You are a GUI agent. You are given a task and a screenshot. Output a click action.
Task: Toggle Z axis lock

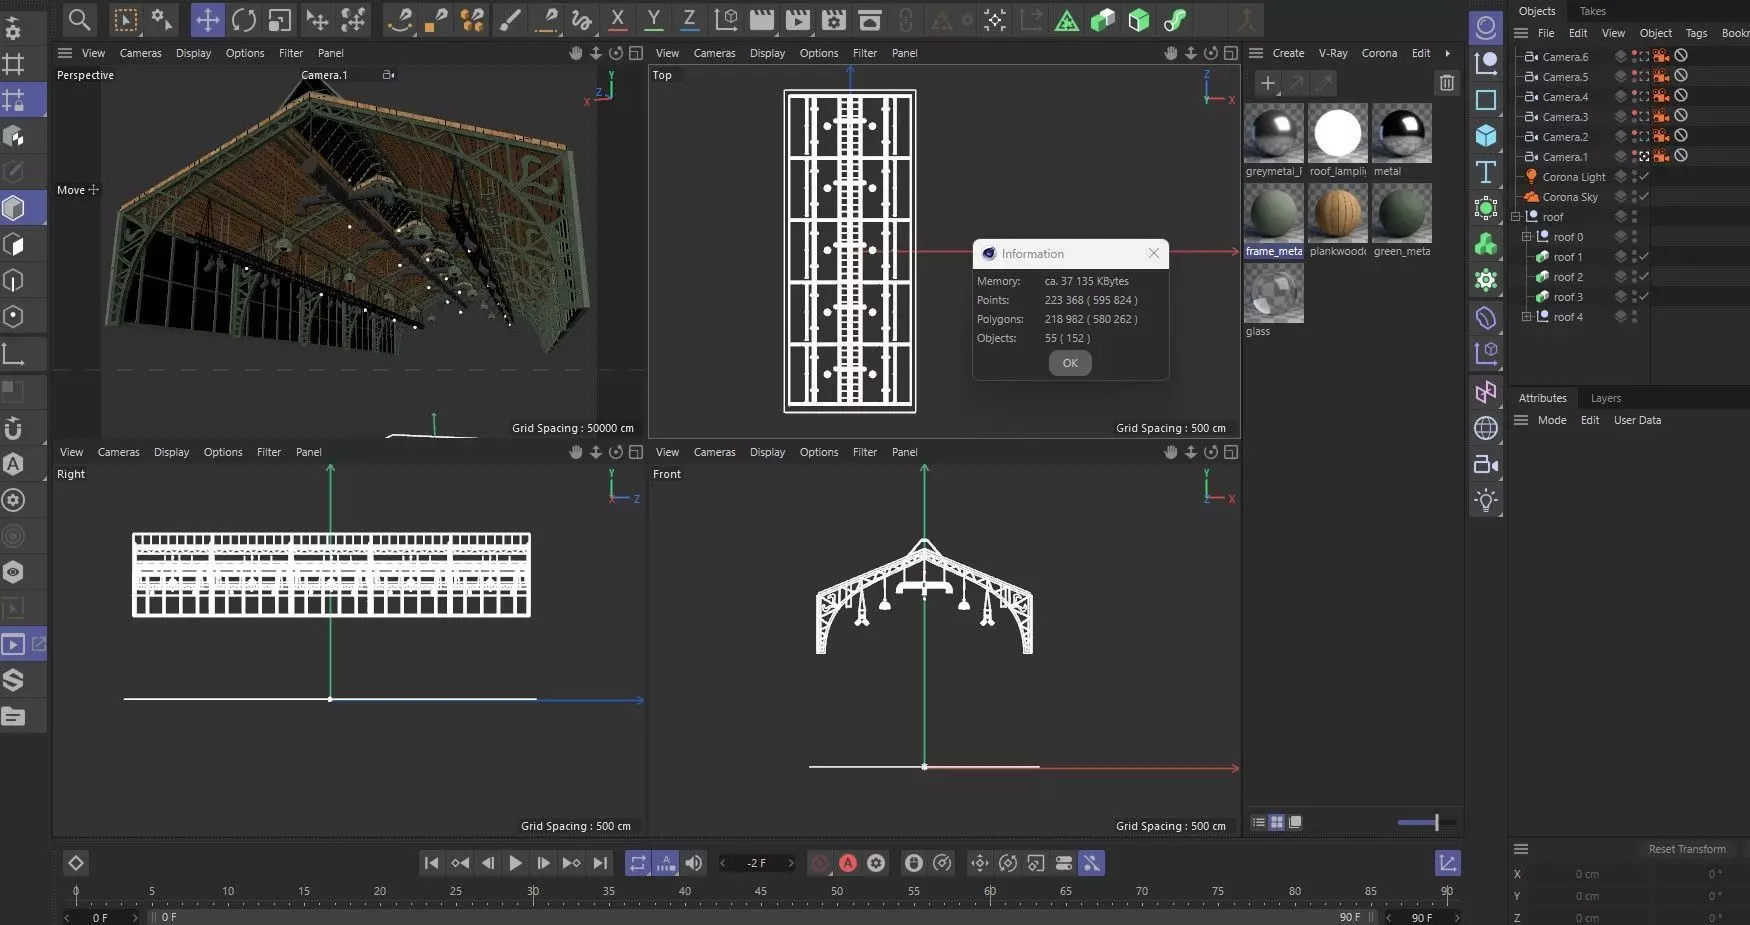pyautogui.click(x=689, y=19)
